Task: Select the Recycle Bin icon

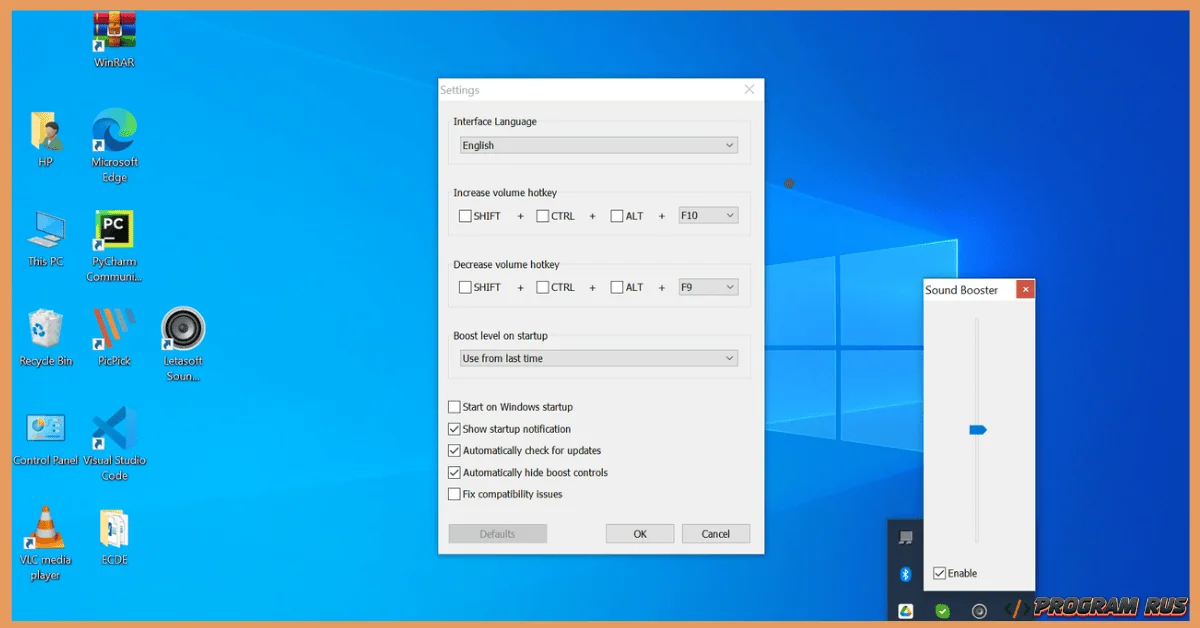Action: (x=46, y=330)
